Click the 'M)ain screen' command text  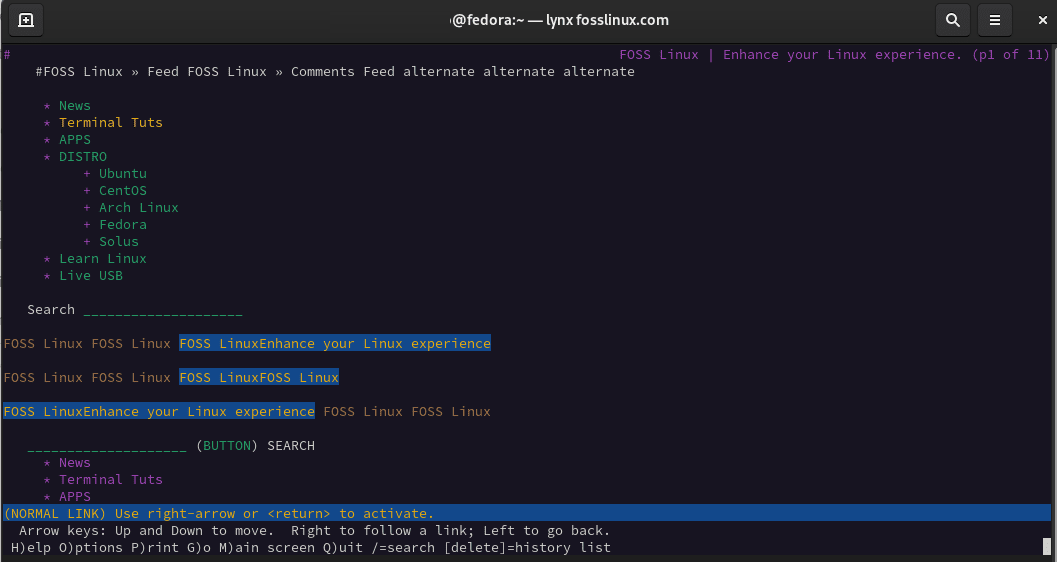click(x=267, y=548)
